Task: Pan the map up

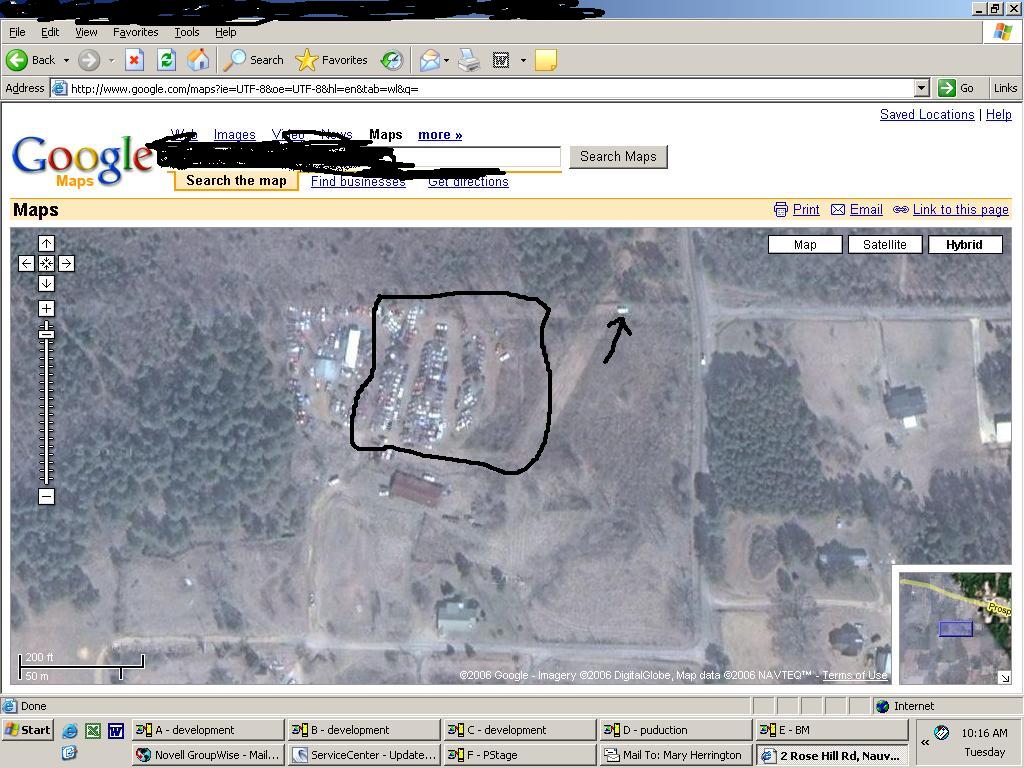Action: 46,244
